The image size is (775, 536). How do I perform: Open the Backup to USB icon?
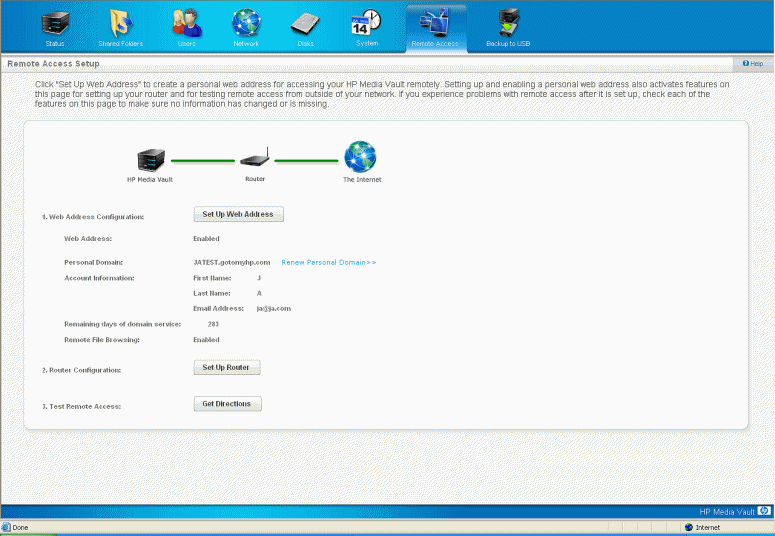coord(508,24)
